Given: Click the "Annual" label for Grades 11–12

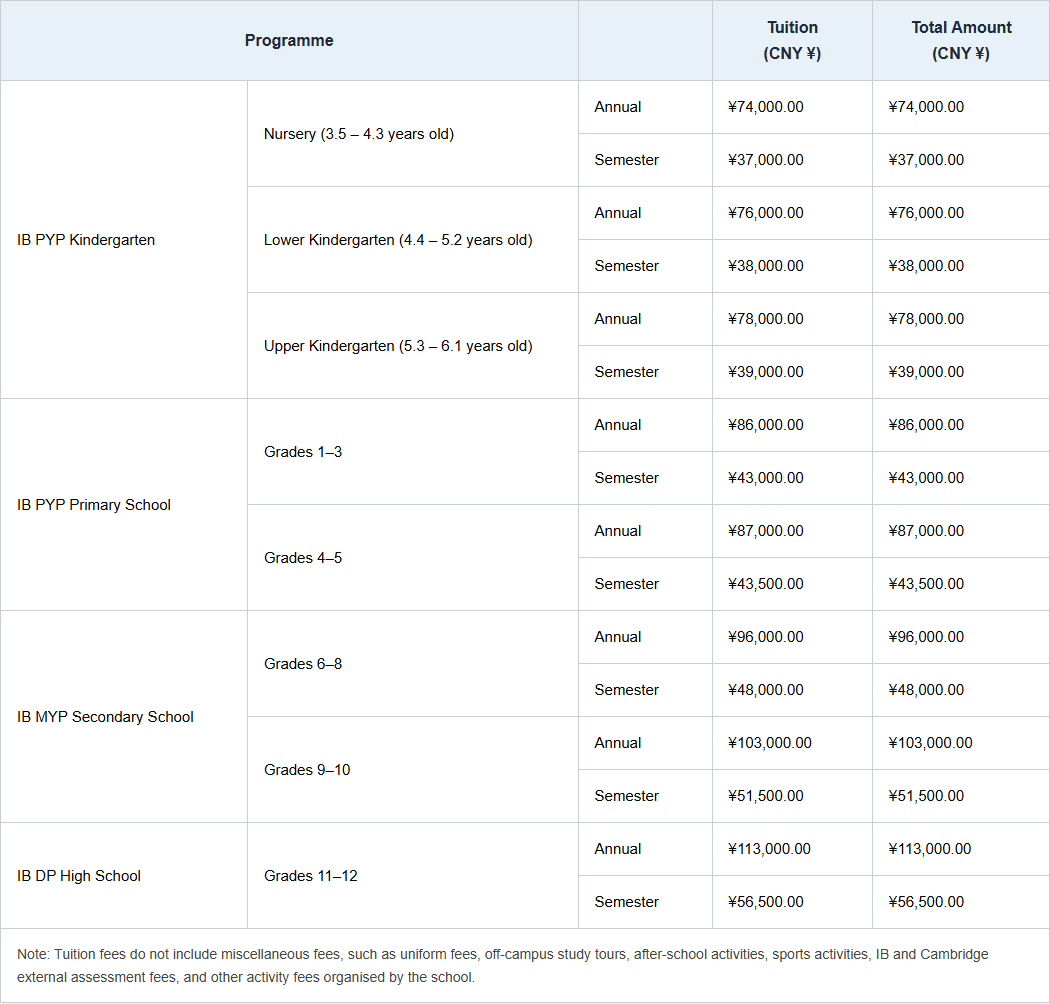Looking at the screenshot, I should pos(617,849).
